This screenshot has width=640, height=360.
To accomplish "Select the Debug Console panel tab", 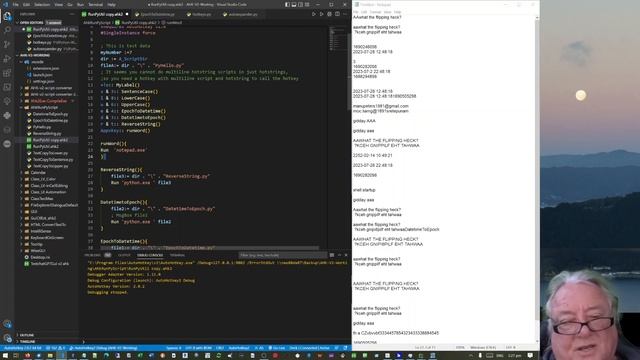I will coord(150,256).
